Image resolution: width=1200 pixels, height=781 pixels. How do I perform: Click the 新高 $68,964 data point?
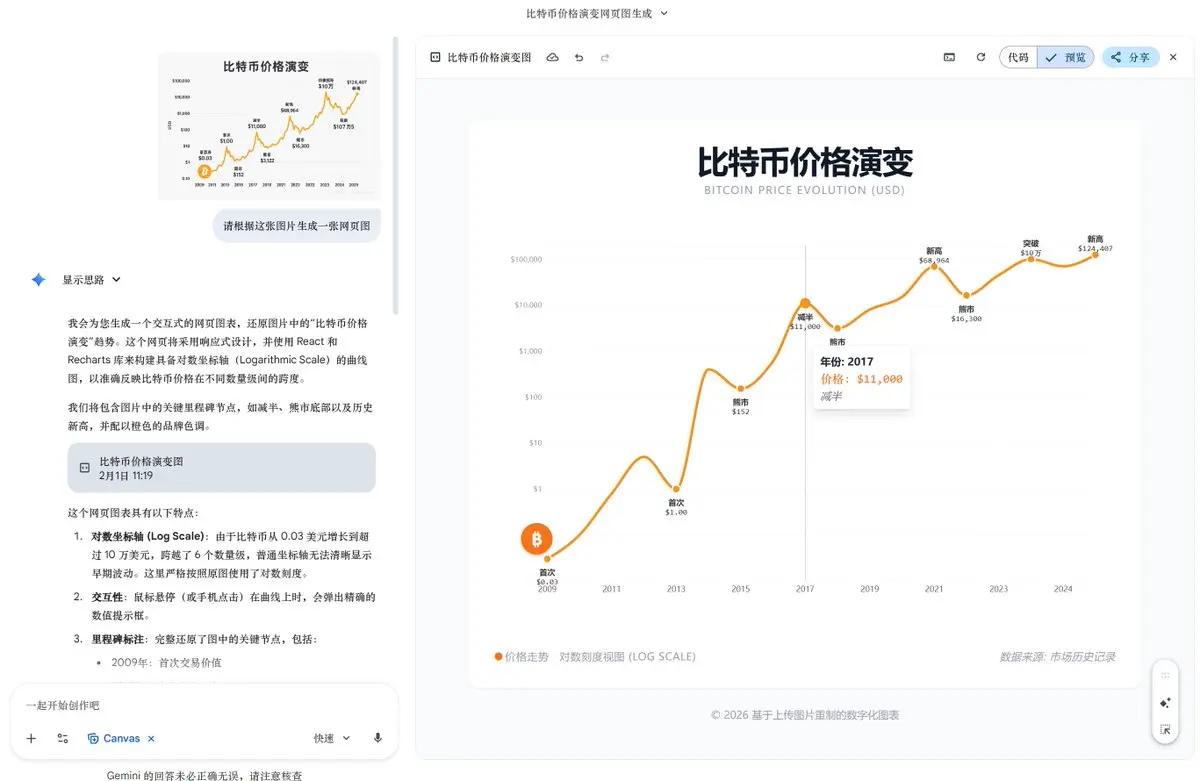pyautogui.click(x=935, y=267)
